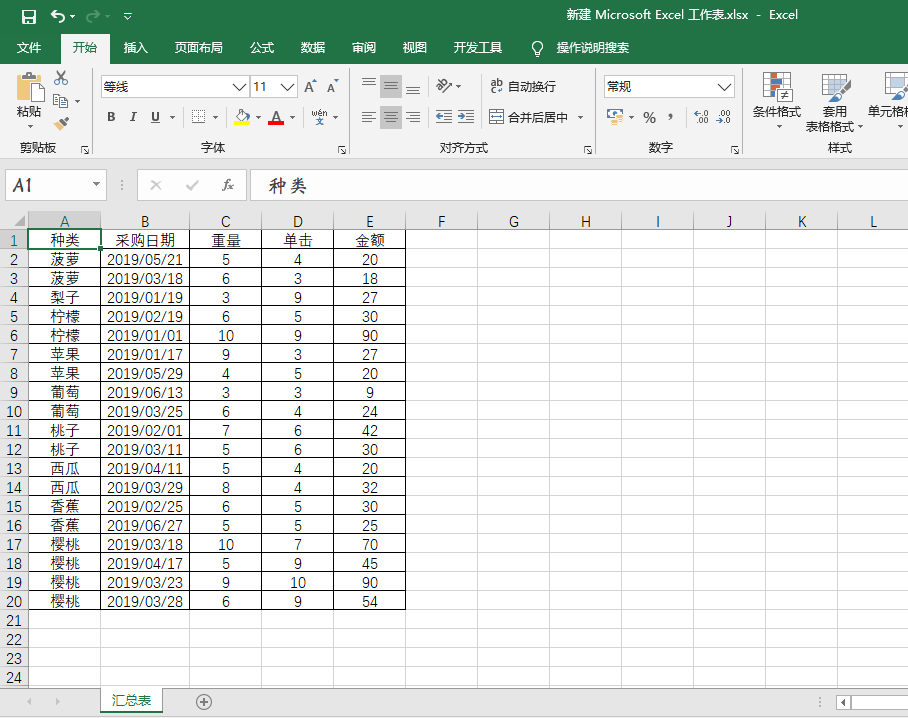Open the customize quick access toolbar dropdown

click(128, 16)
